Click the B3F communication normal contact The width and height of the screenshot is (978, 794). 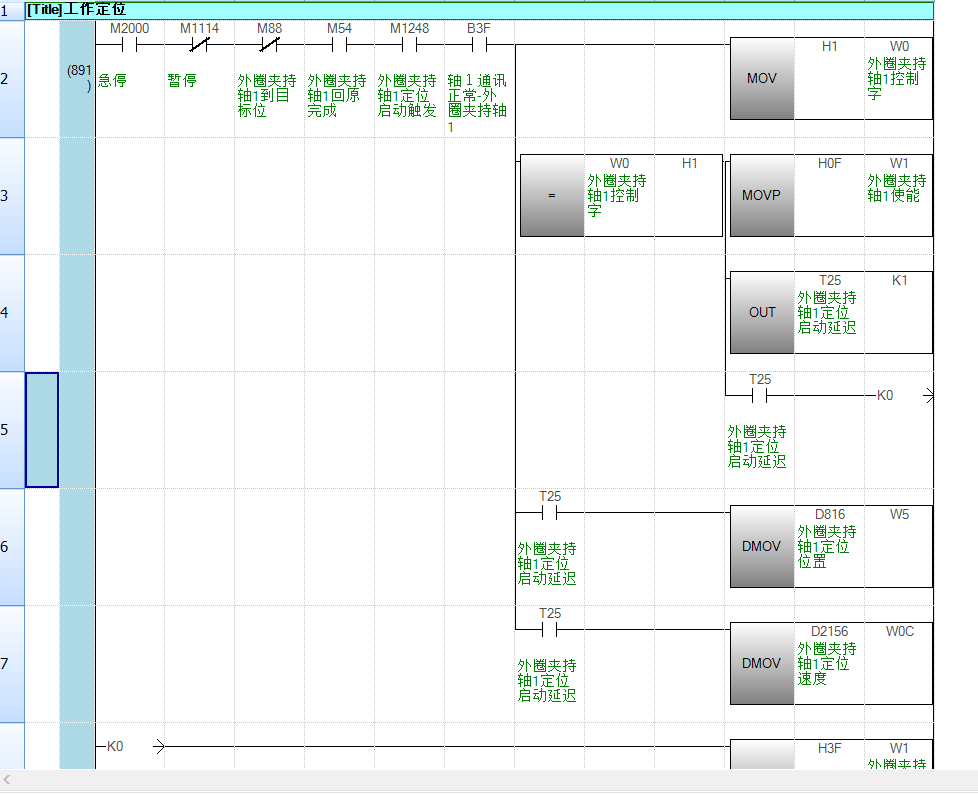coord(479,44)
